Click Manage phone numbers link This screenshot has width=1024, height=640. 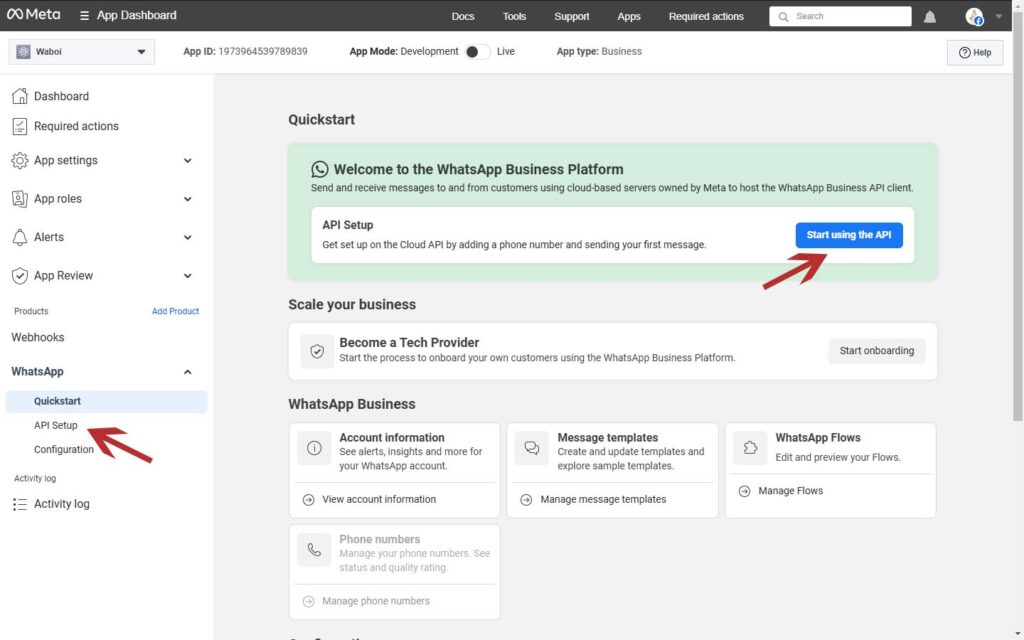click(x=376, y=601)
